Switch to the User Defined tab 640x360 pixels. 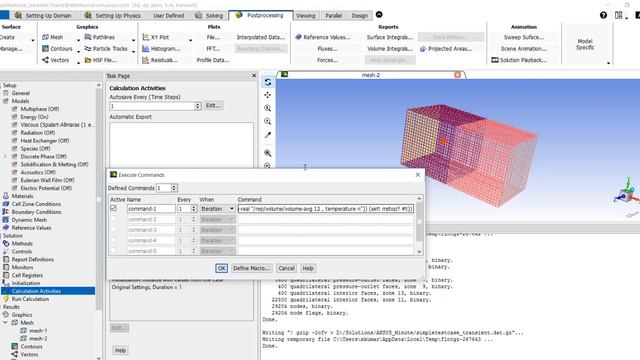[x=169, y=16]
